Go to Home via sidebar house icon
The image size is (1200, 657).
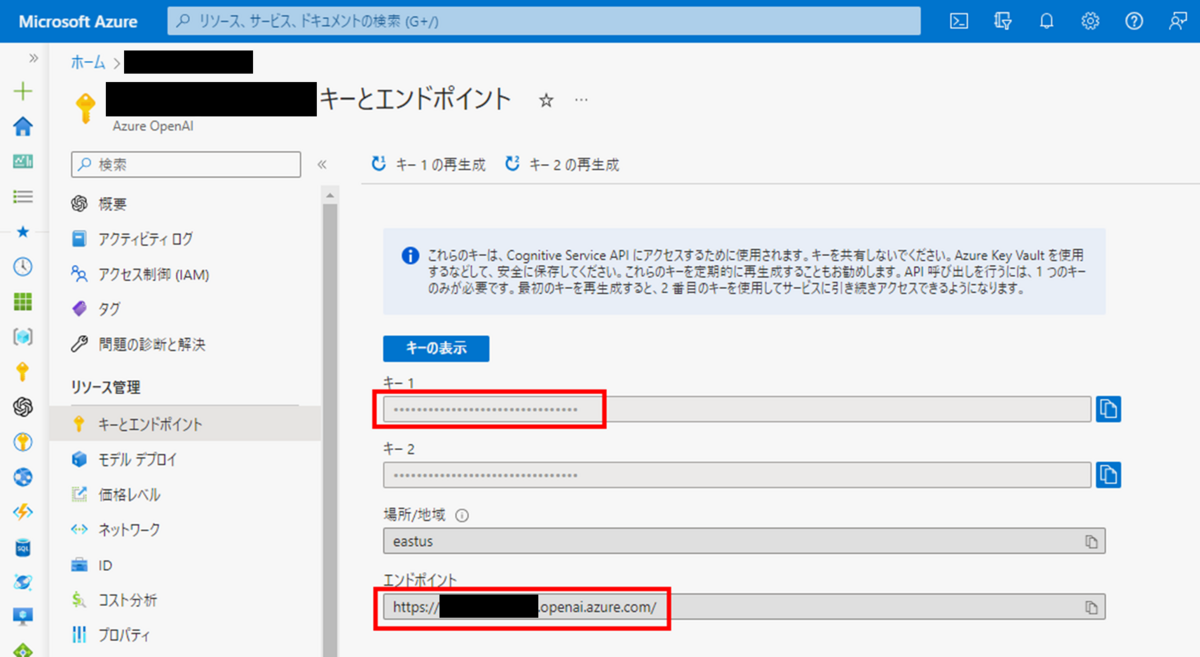point(22,126)
